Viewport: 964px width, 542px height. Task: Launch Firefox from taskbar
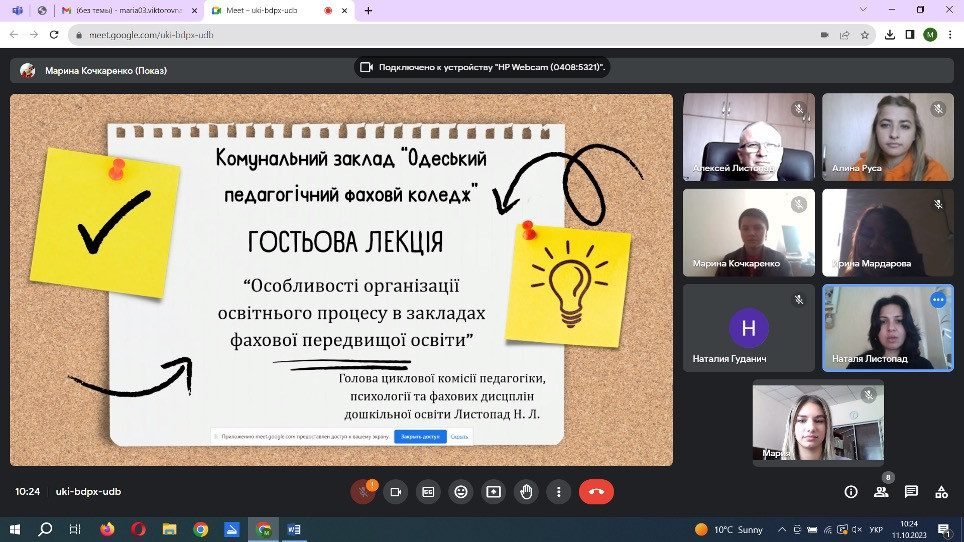(x=107, y=529)
